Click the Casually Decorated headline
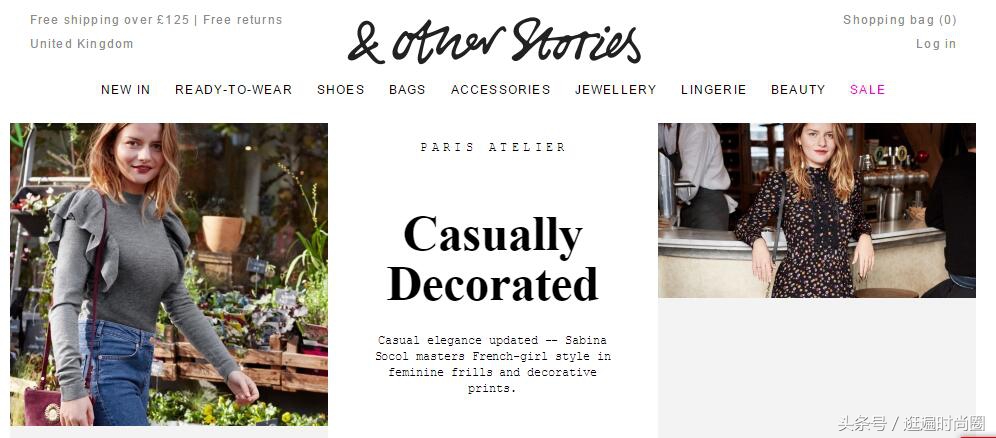This screenshot has width=996, height=438. pyautogui.click(x=493, y=259)
